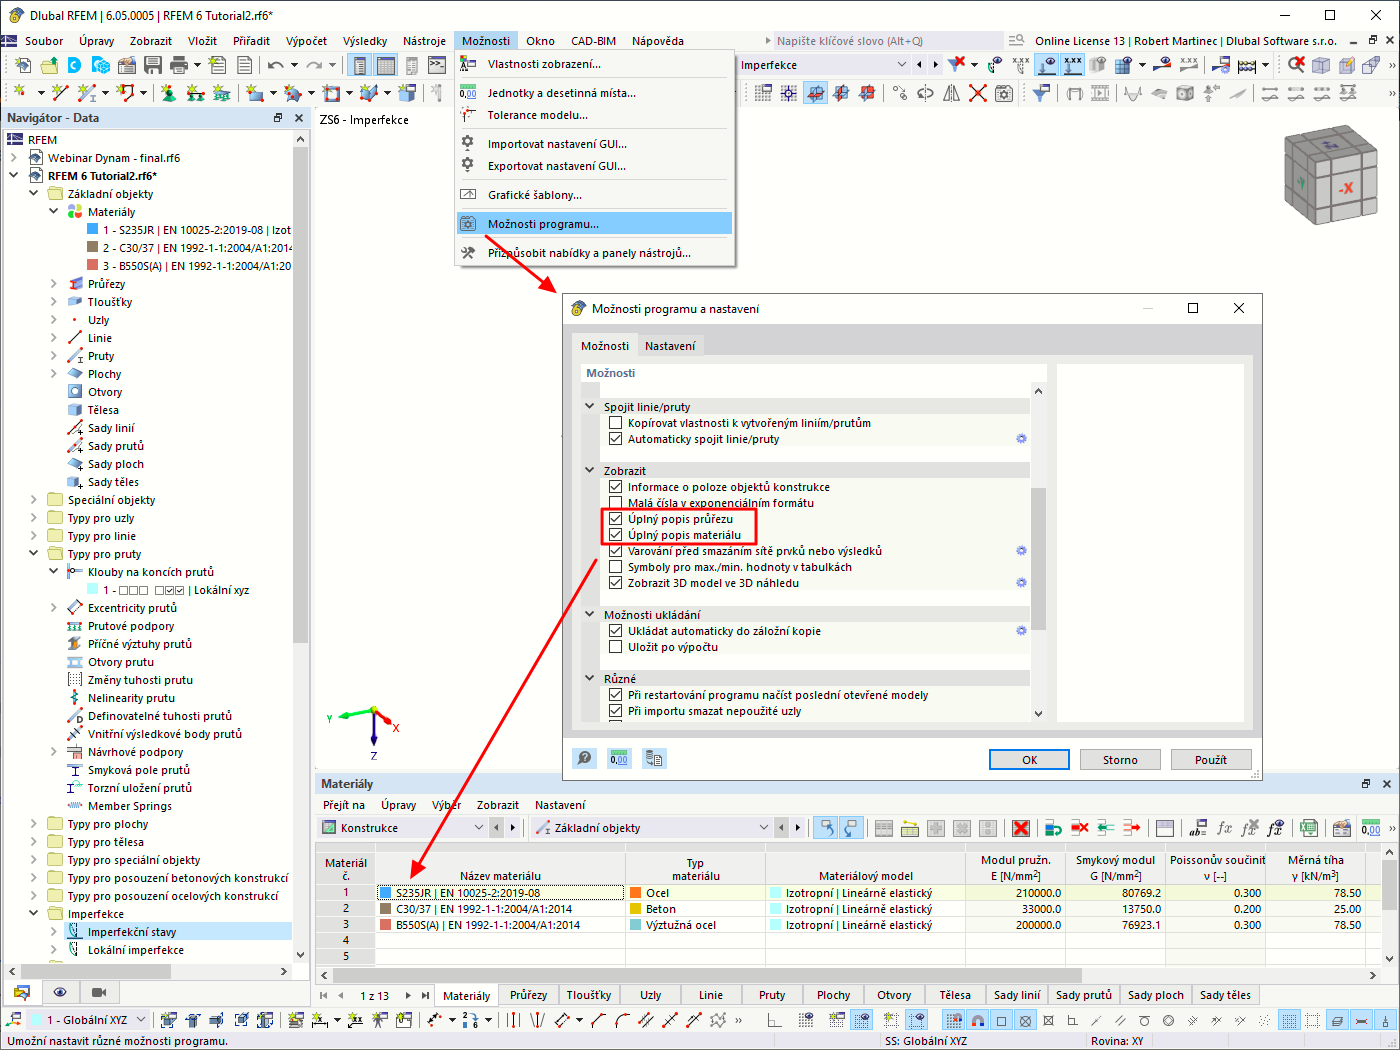The image size is (1400, 1050).
Task: Open the Soubor menu
Action: 44,41
